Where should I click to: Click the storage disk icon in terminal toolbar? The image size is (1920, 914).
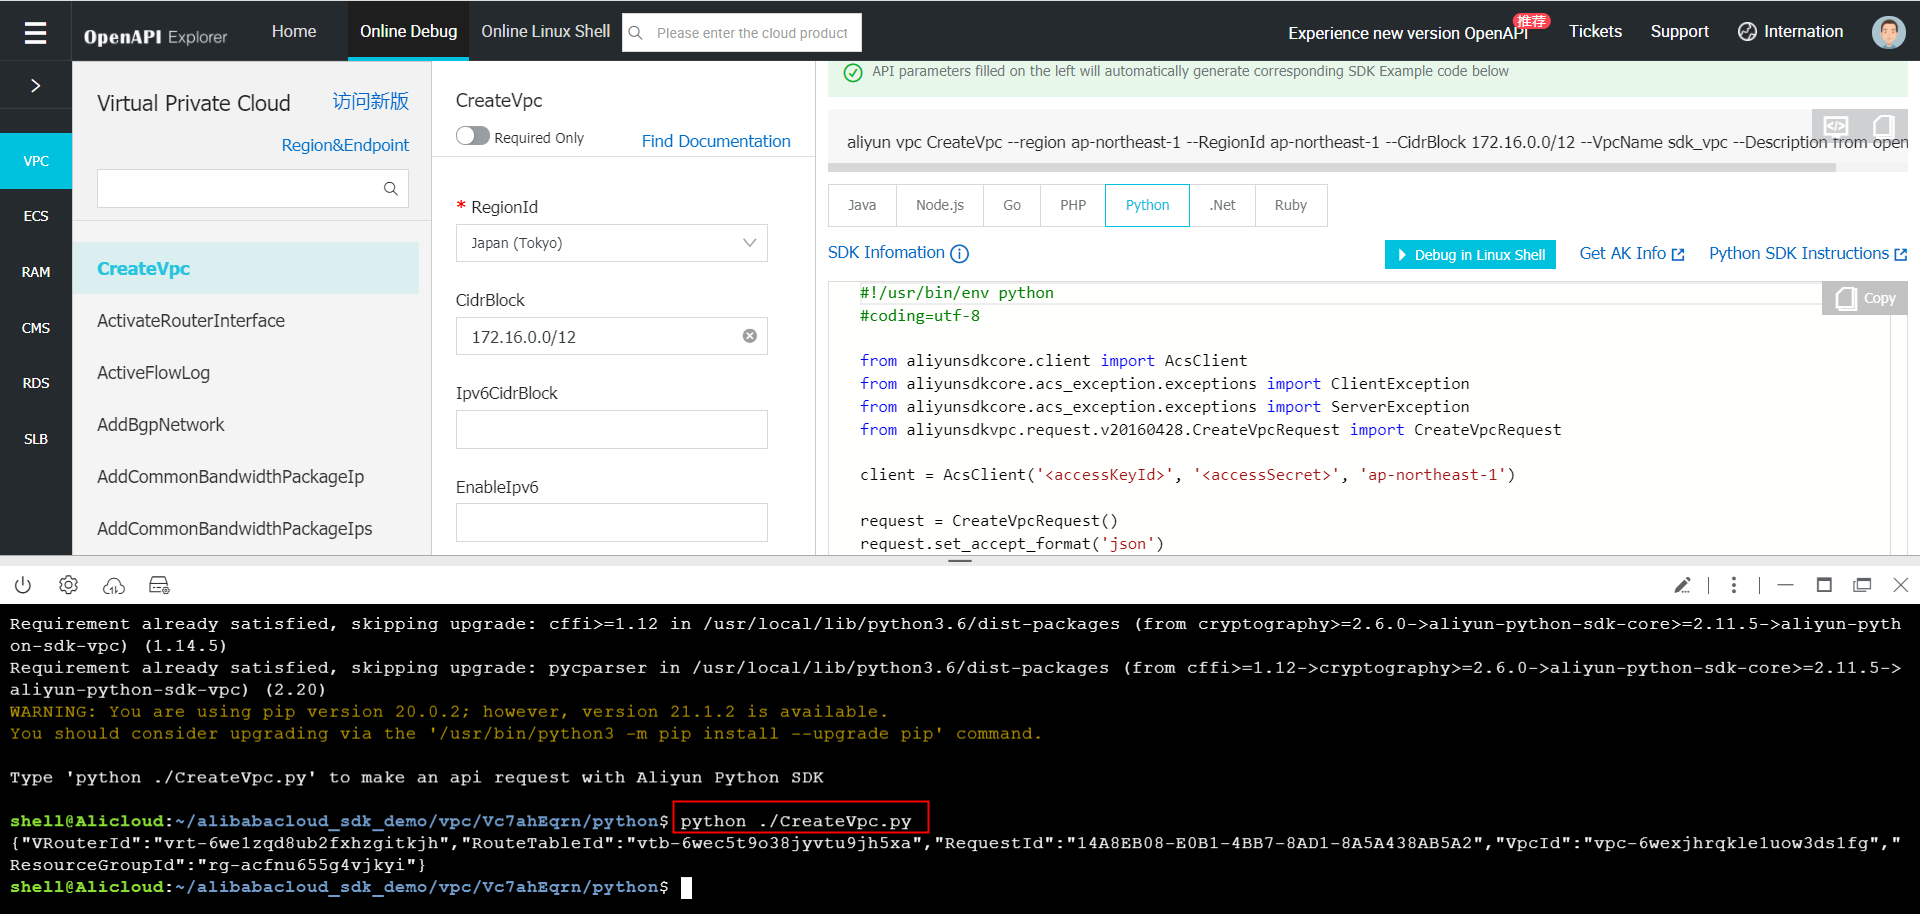[x=159, y=585]
